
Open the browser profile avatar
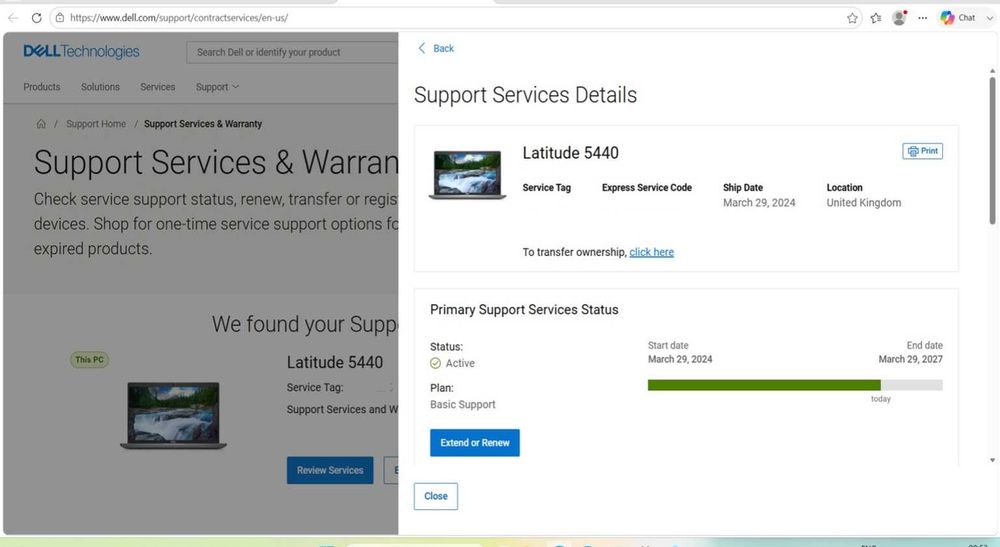899,18
